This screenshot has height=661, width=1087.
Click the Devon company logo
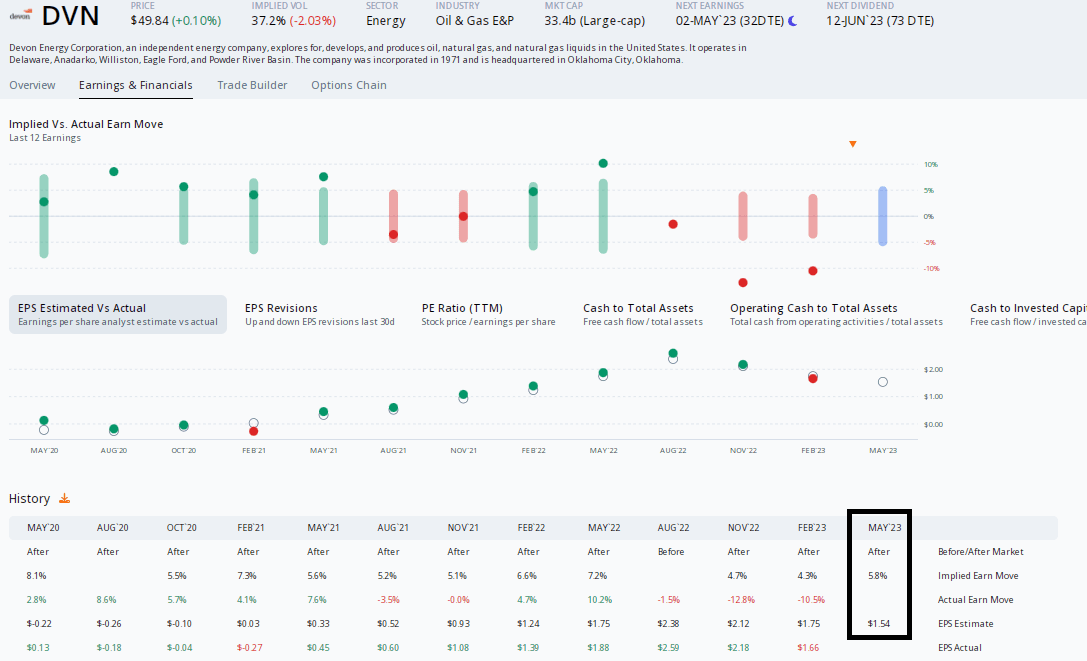click(20, 15)
